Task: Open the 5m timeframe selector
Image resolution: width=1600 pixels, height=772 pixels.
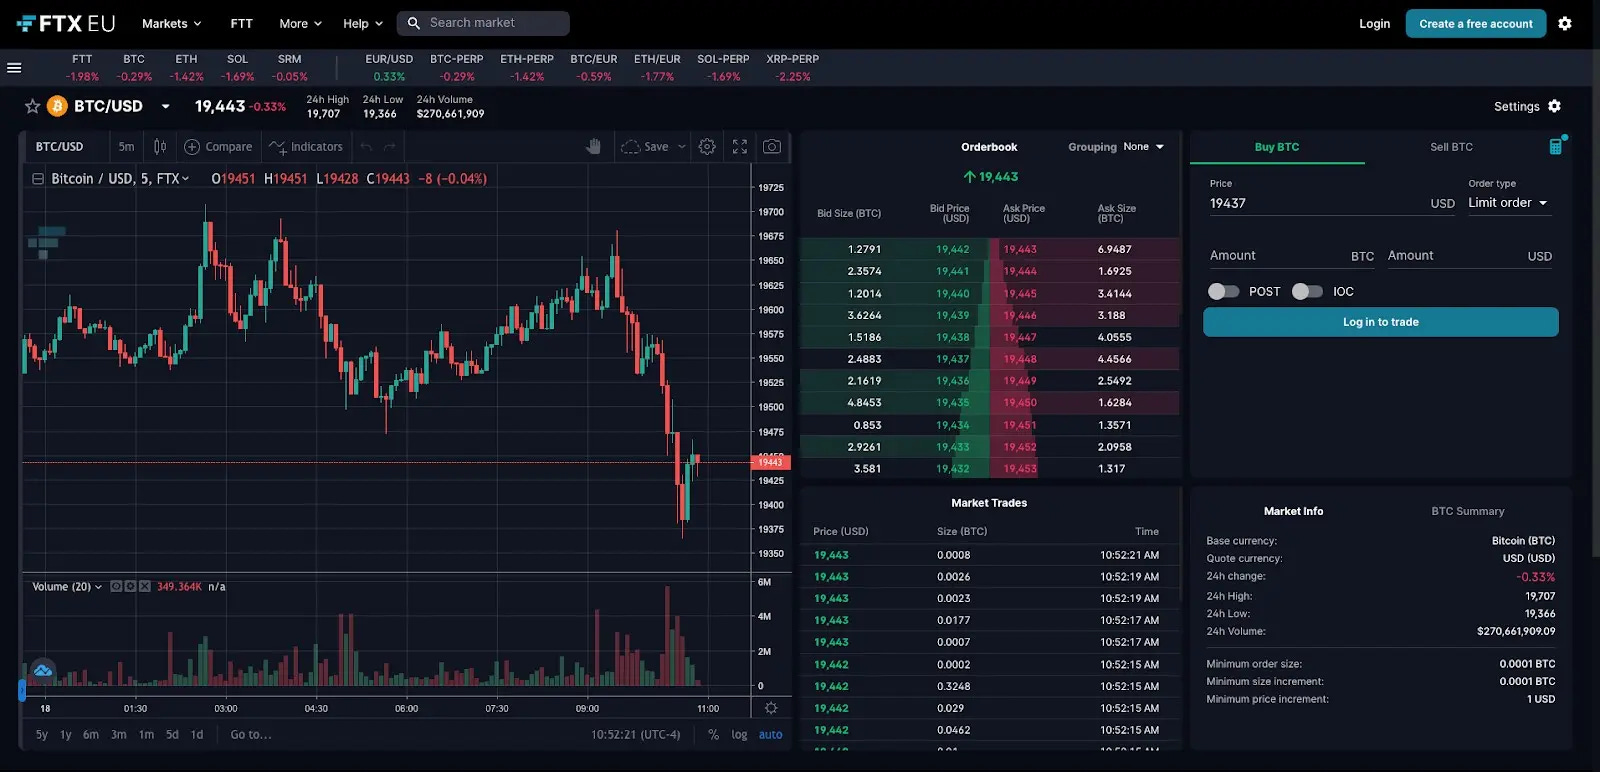Action: click(126, 146)
